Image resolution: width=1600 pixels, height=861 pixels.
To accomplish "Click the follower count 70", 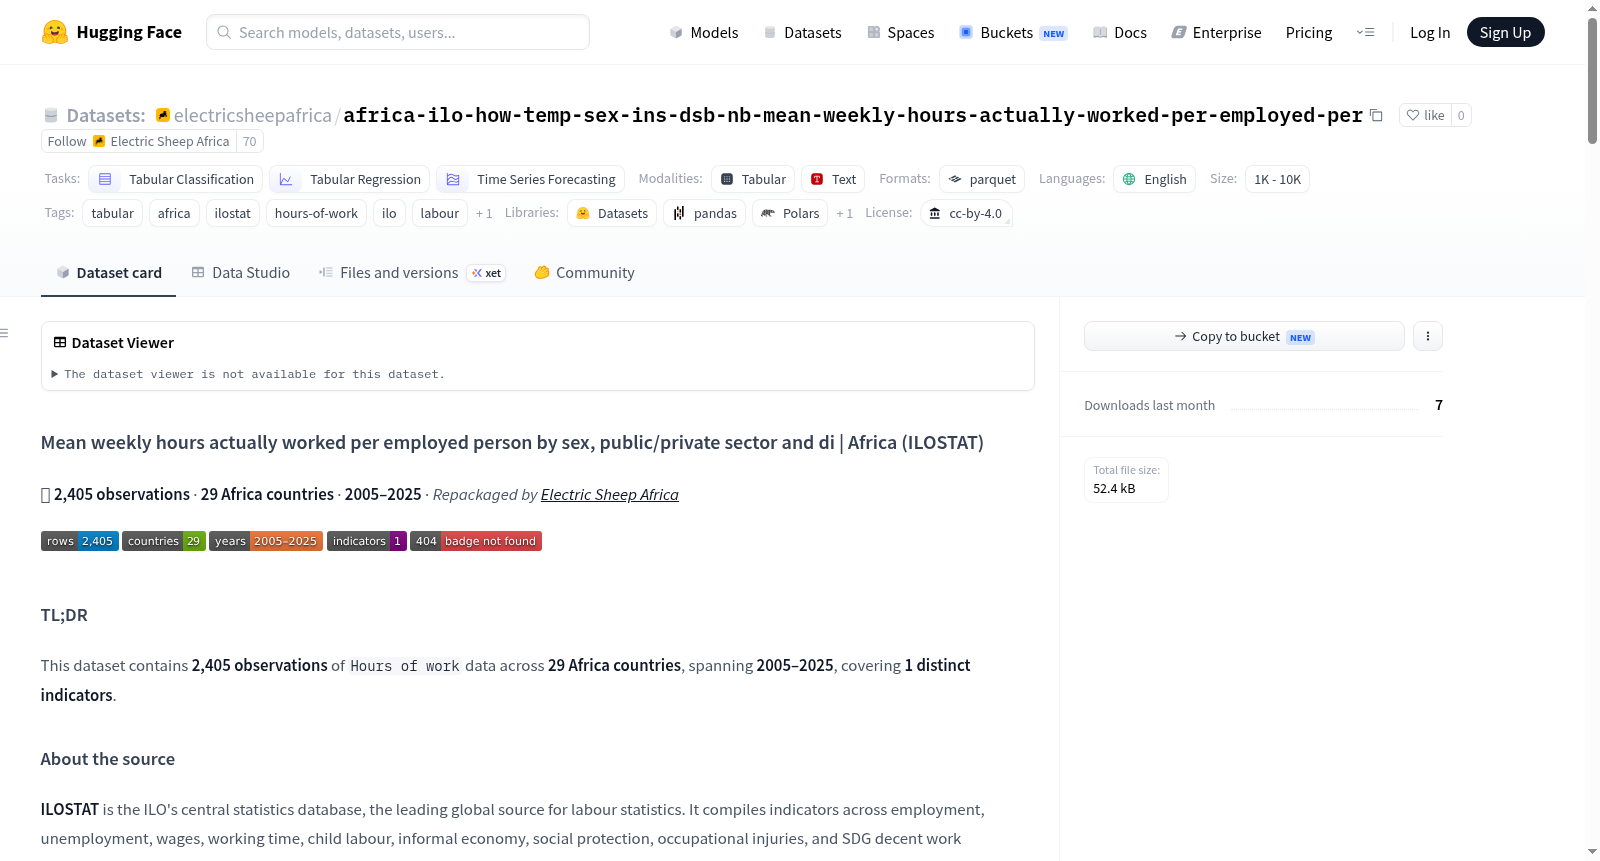I will click(x=250, y=141).
